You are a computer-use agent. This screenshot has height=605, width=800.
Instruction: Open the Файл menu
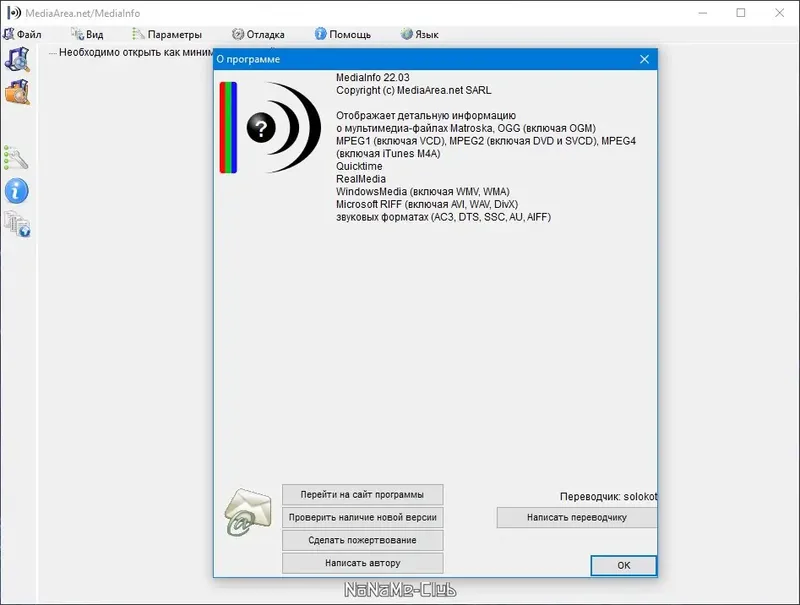coord(22,34)
